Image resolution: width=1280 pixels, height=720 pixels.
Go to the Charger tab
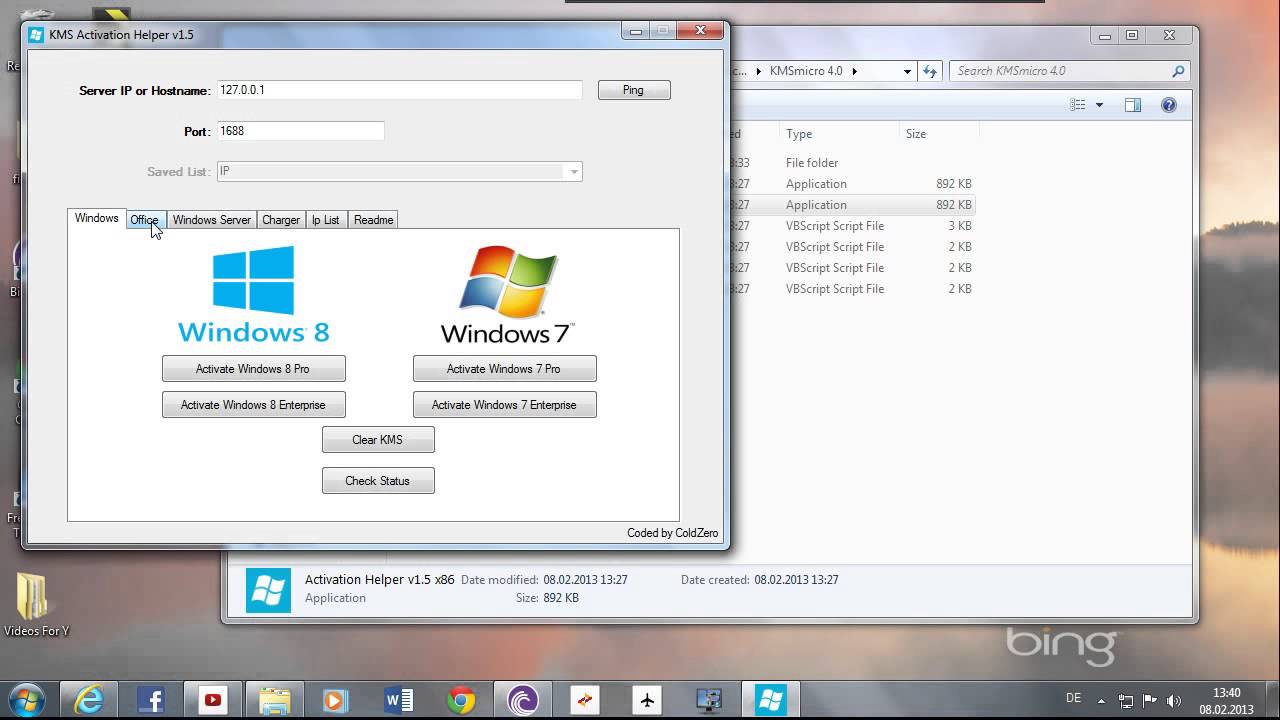pos(281,220)
